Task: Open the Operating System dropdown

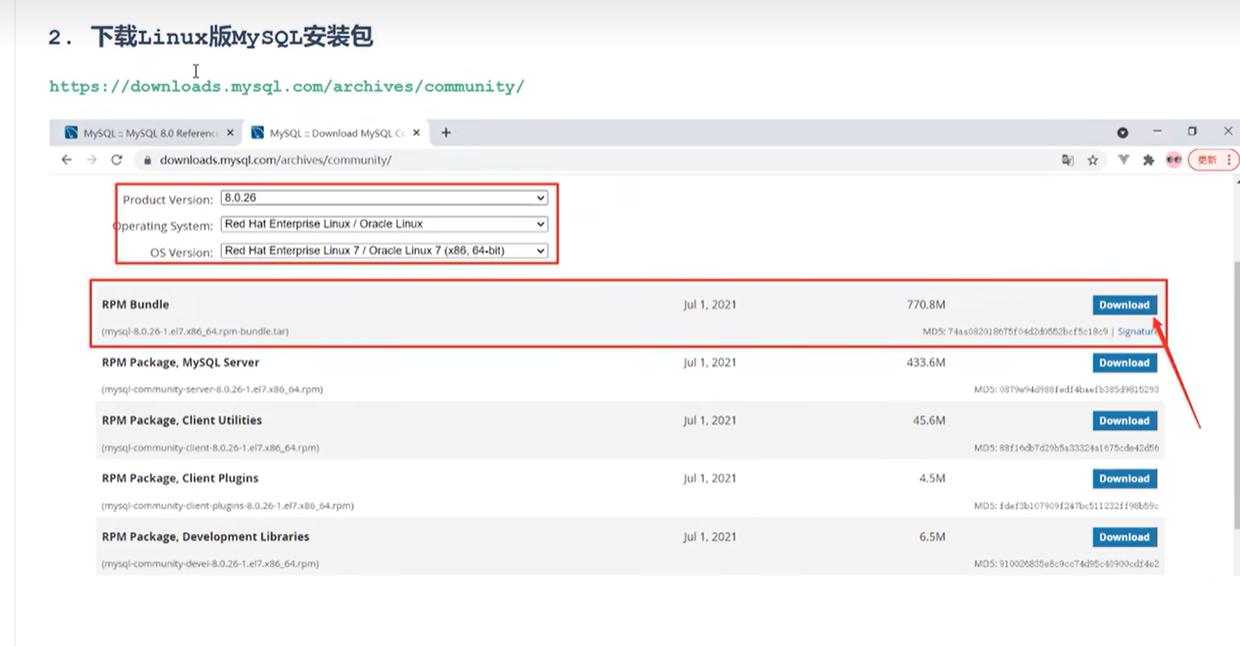Action: 384,224
